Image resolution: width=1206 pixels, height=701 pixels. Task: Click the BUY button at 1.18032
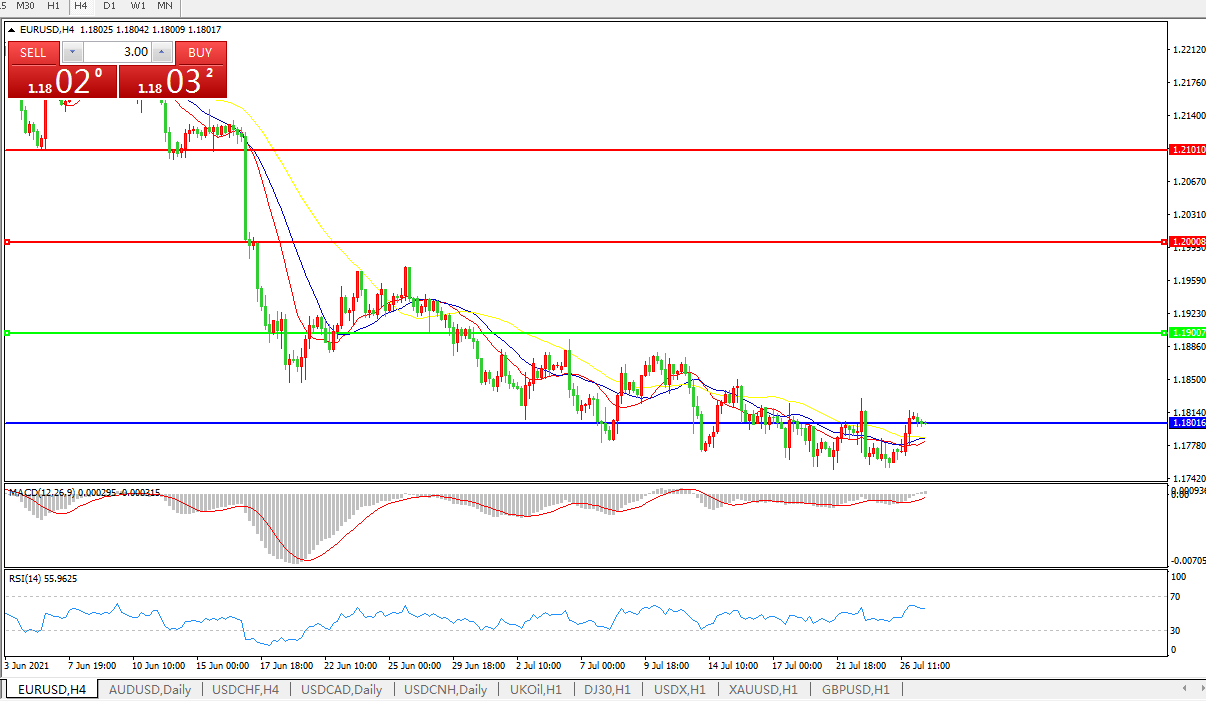click(x=200, y=53)
